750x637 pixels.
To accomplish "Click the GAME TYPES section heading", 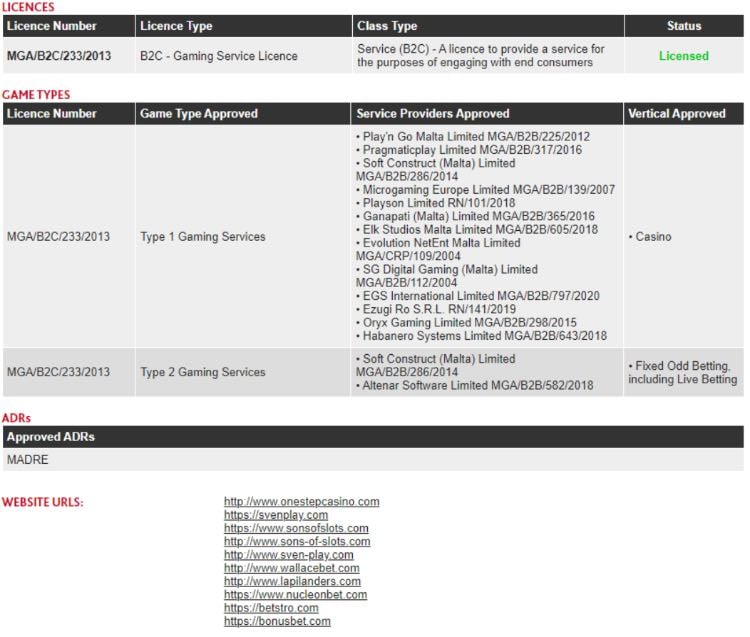I will (x=36, y=95).
